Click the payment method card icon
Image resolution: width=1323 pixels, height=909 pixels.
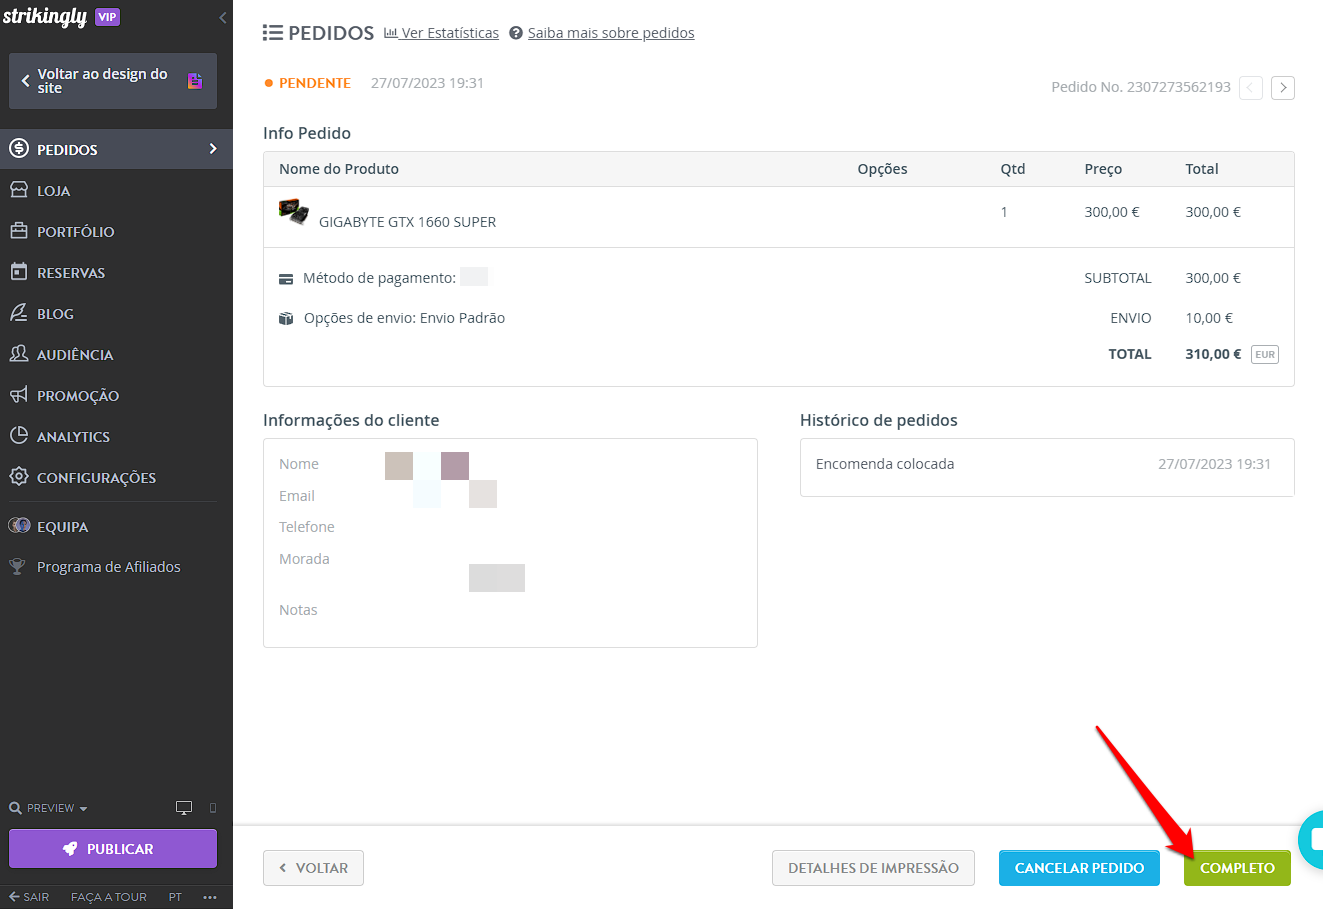pos(286,279)
